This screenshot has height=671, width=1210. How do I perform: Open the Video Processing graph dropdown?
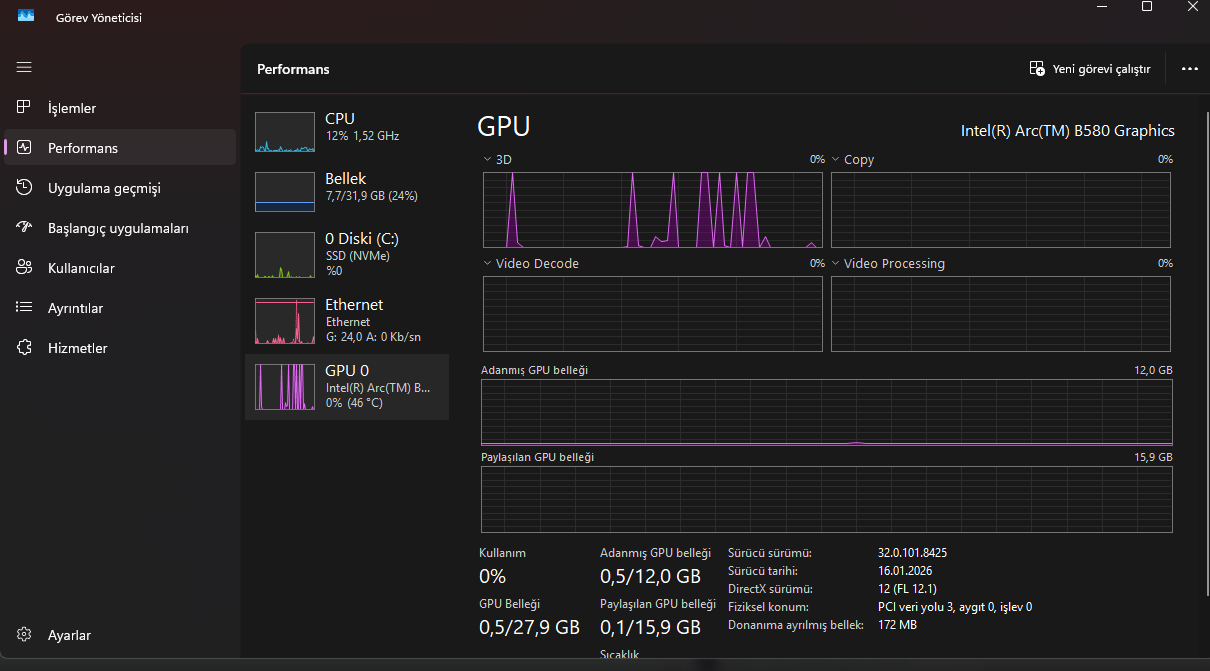click(x=835, y=264)
